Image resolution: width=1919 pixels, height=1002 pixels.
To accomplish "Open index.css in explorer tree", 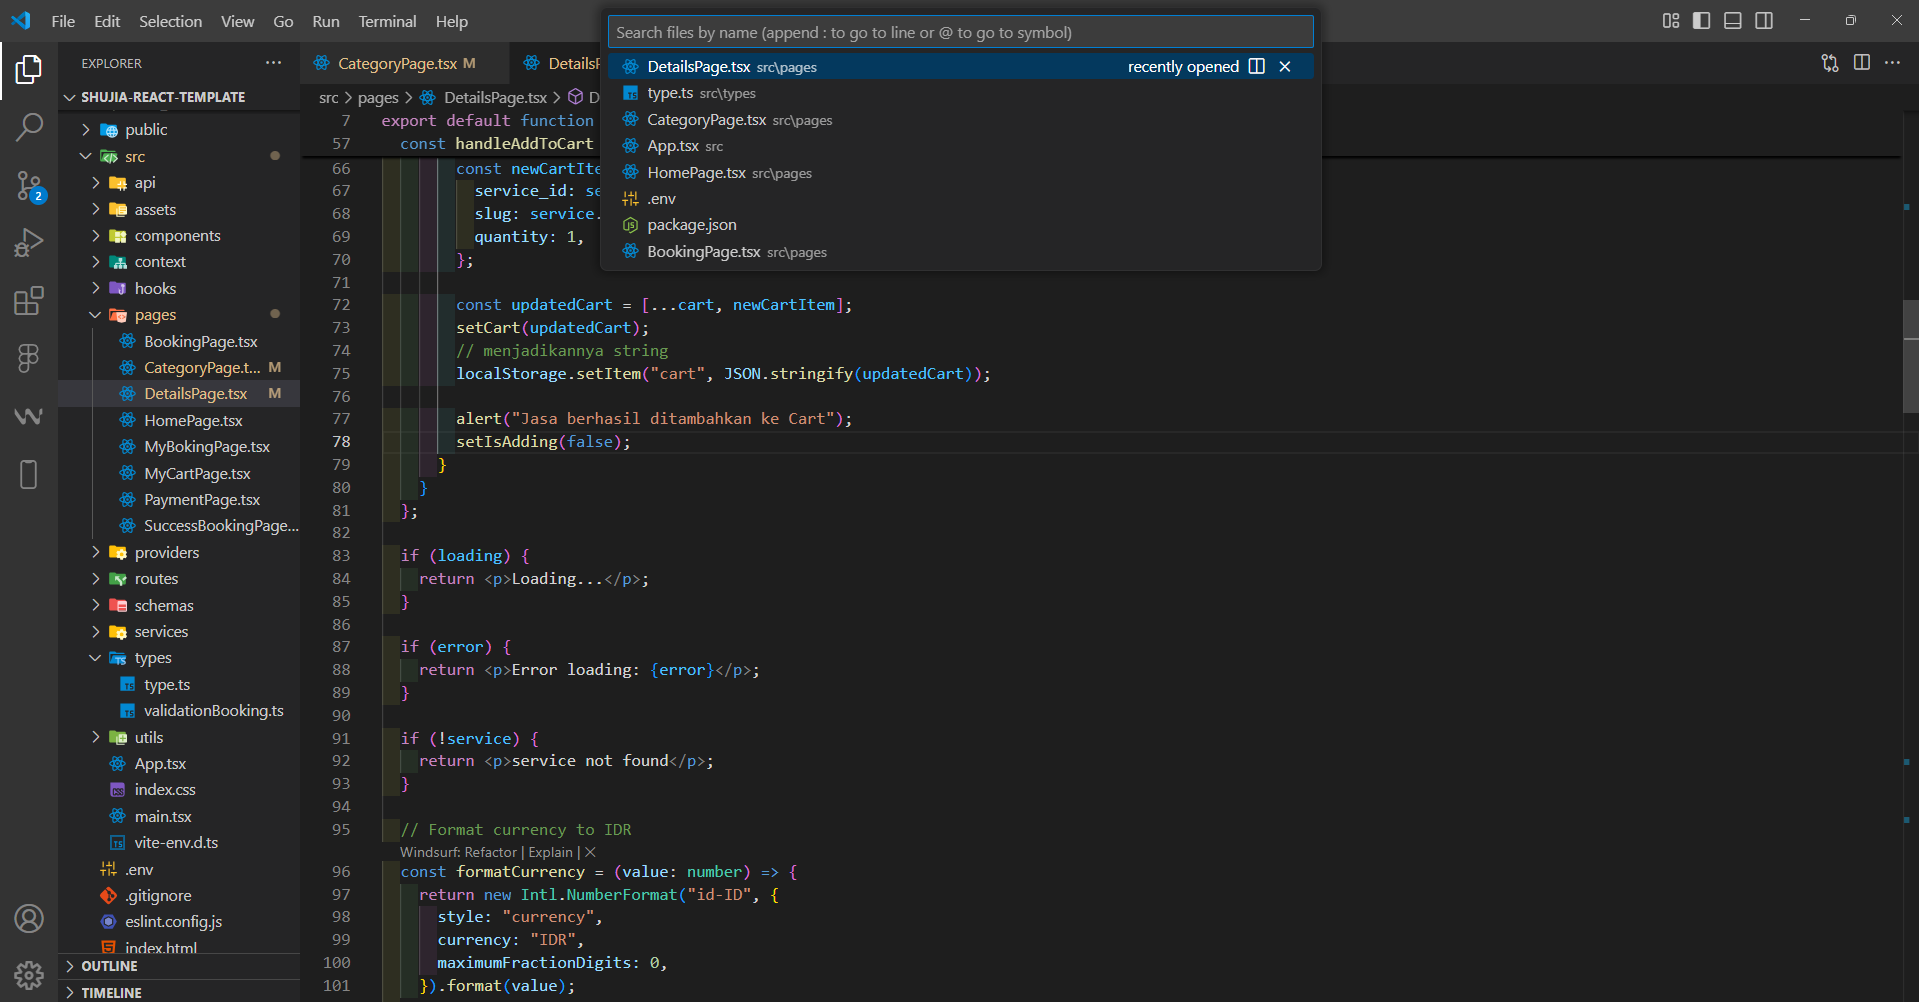I will 165,790.
